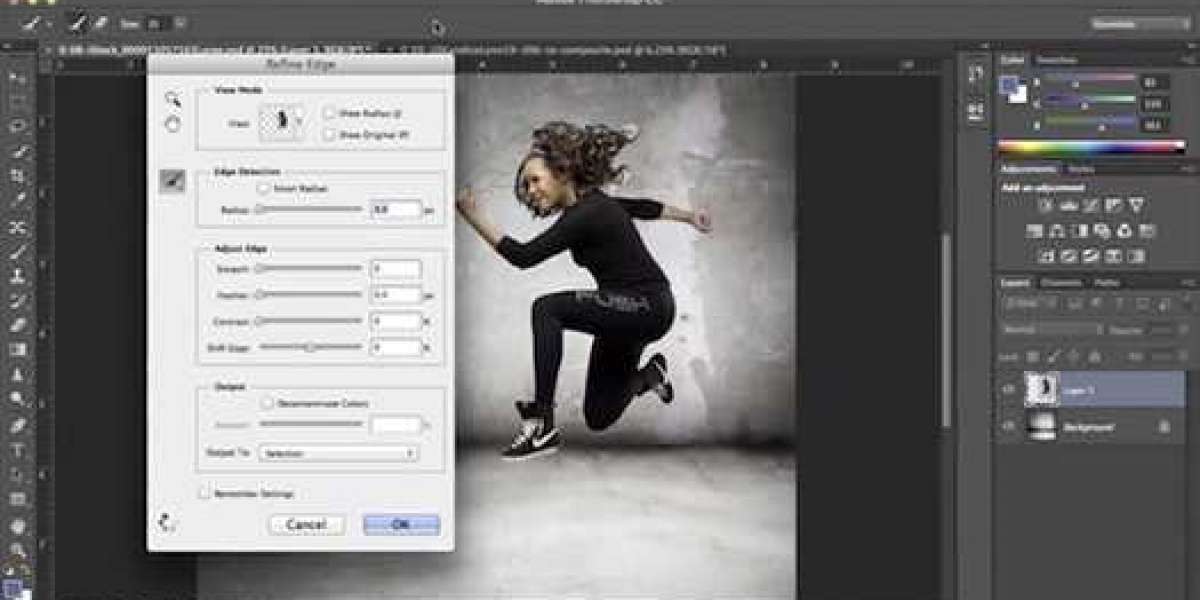Open the Output To dropdown

coord(338,452)
